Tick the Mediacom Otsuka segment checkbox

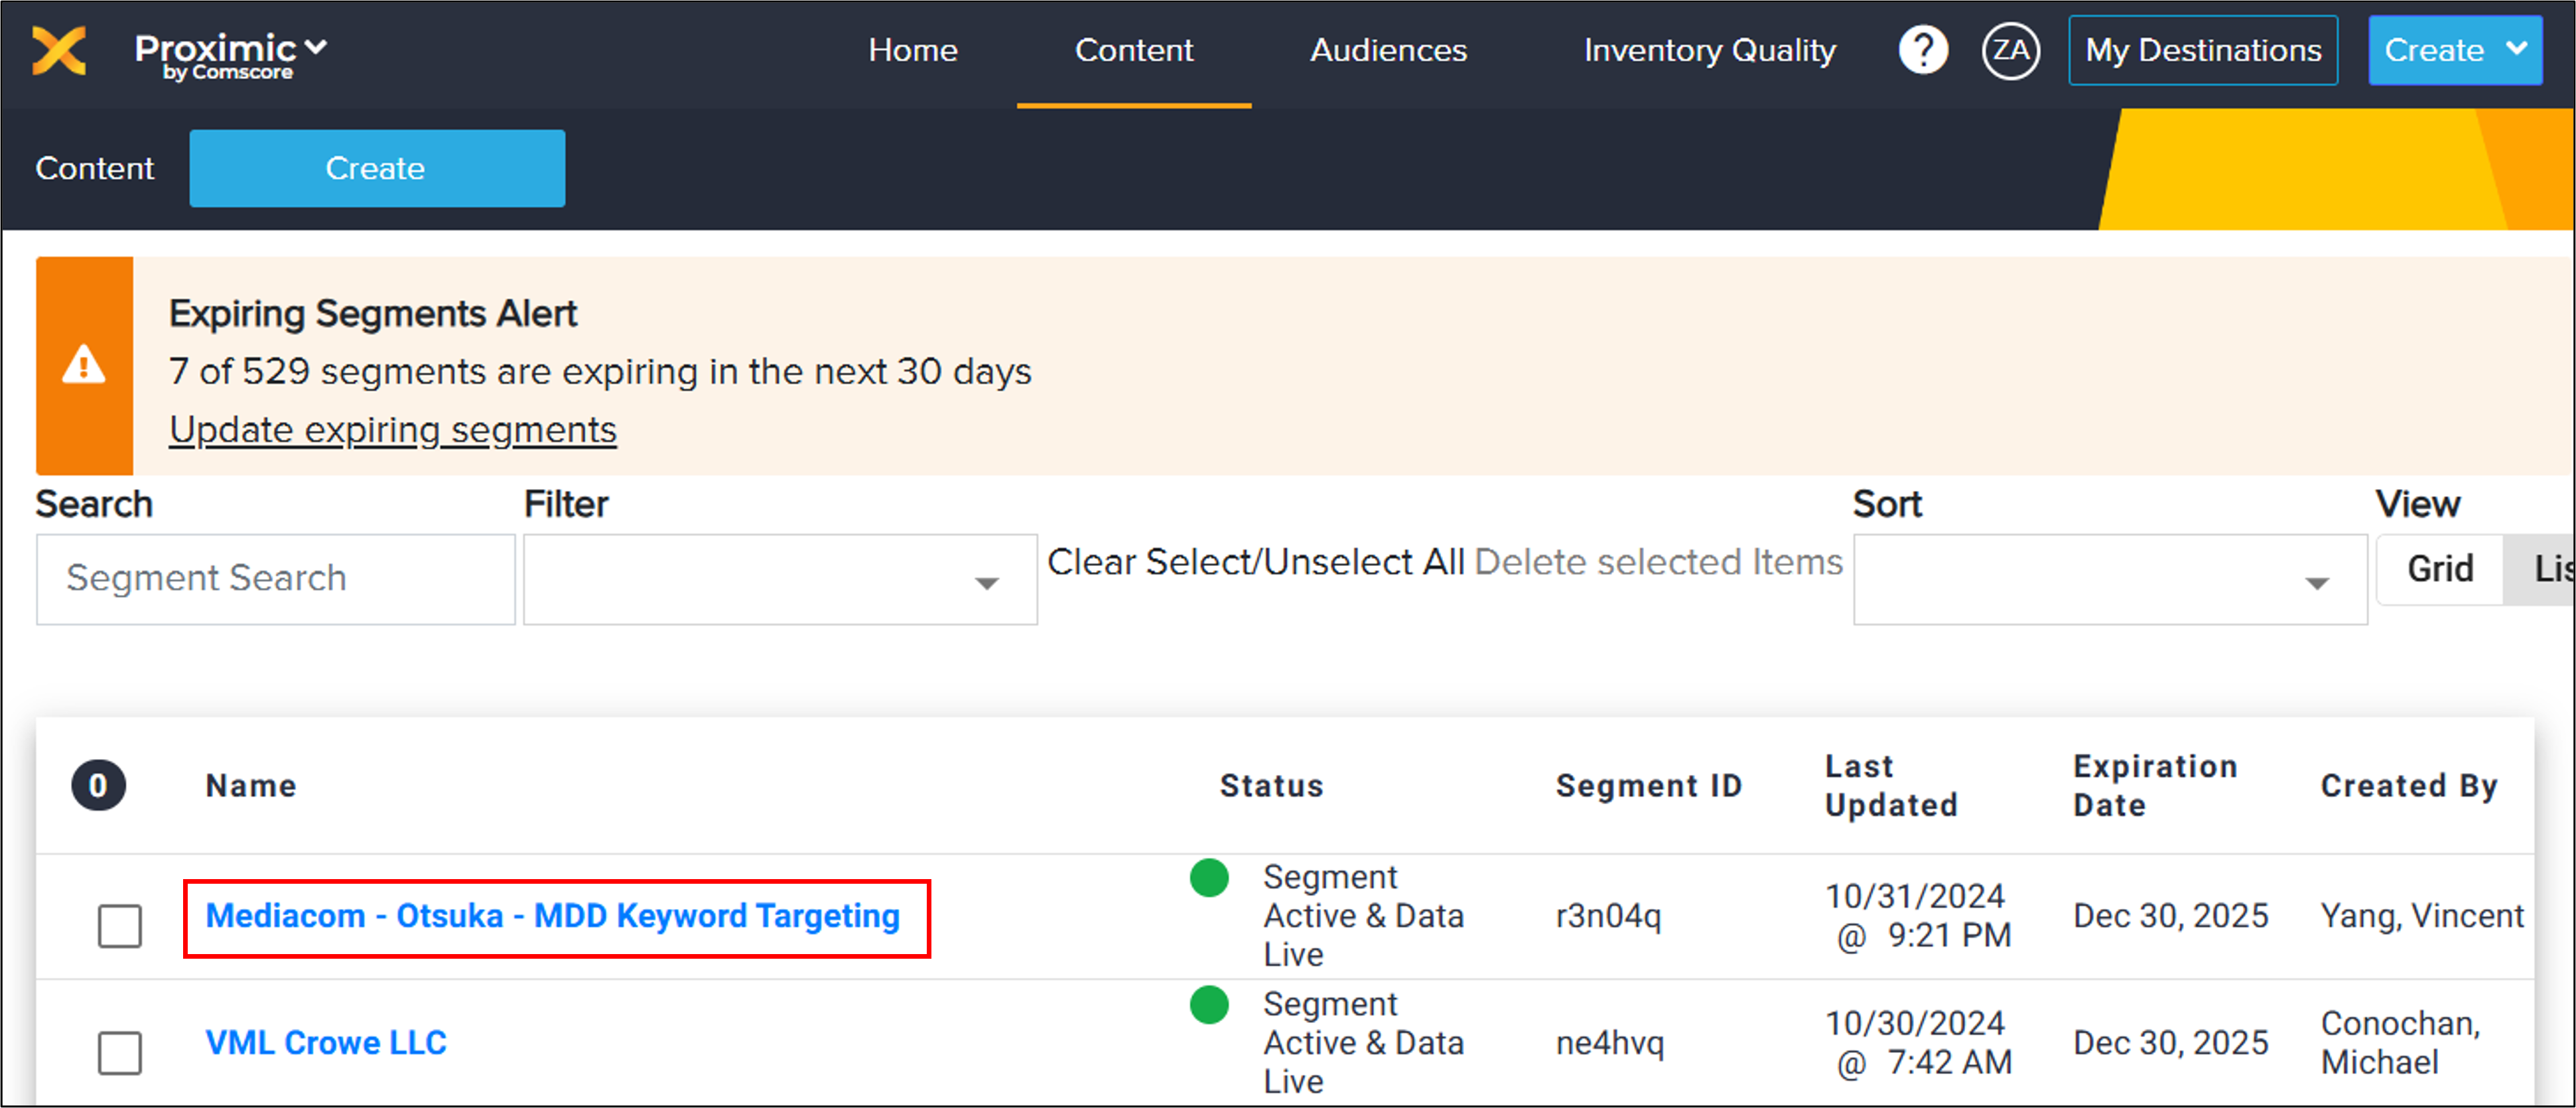click(x=120, y=925)
